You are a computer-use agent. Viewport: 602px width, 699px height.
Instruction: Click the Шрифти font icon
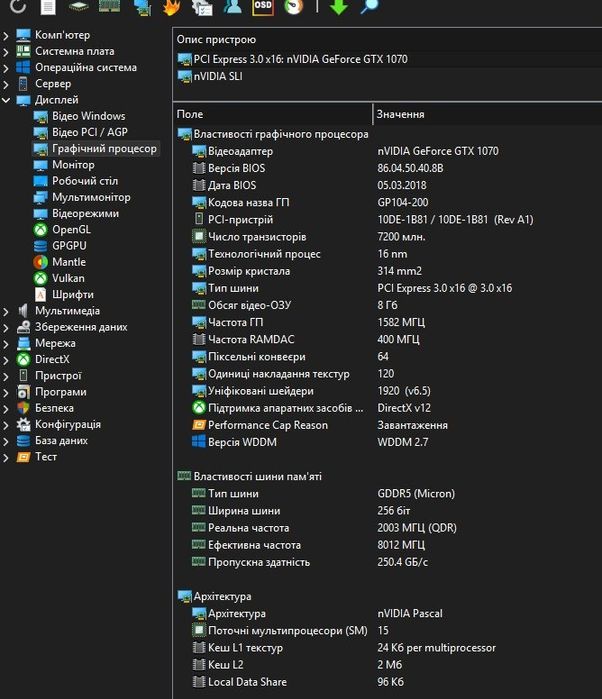pyautogui.click(x=41, y=295)
